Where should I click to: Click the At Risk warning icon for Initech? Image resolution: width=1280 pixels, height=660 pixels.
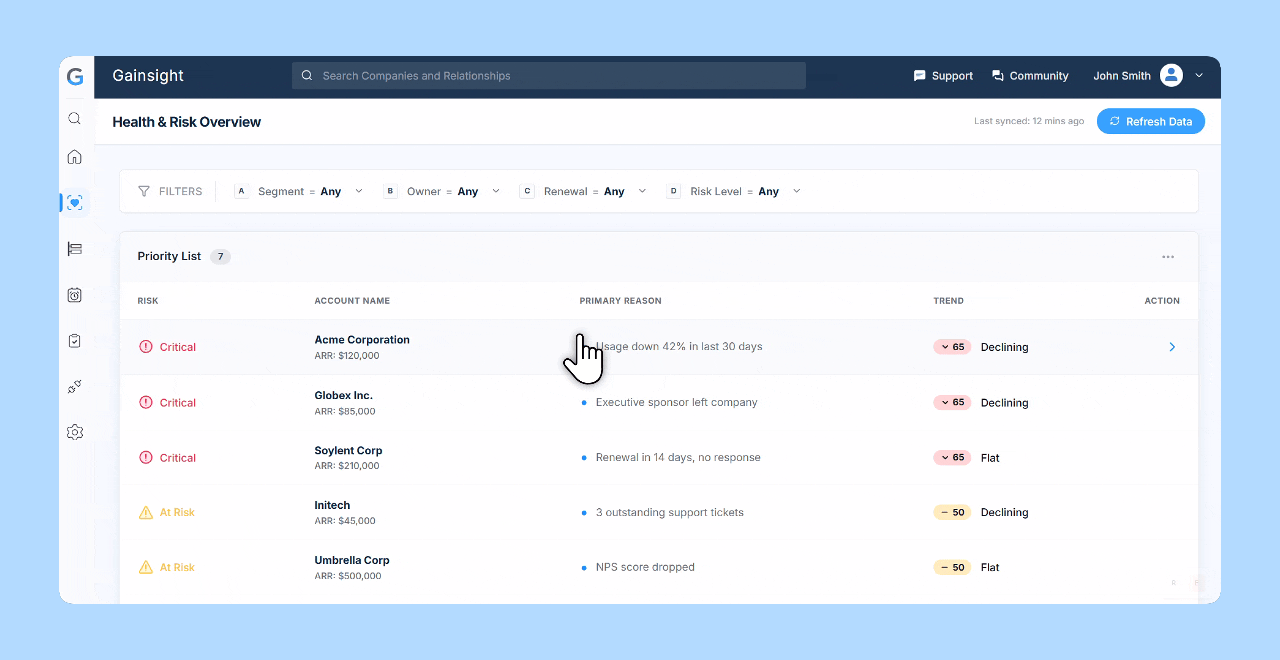pyautogui.click(x=146, y=511)
